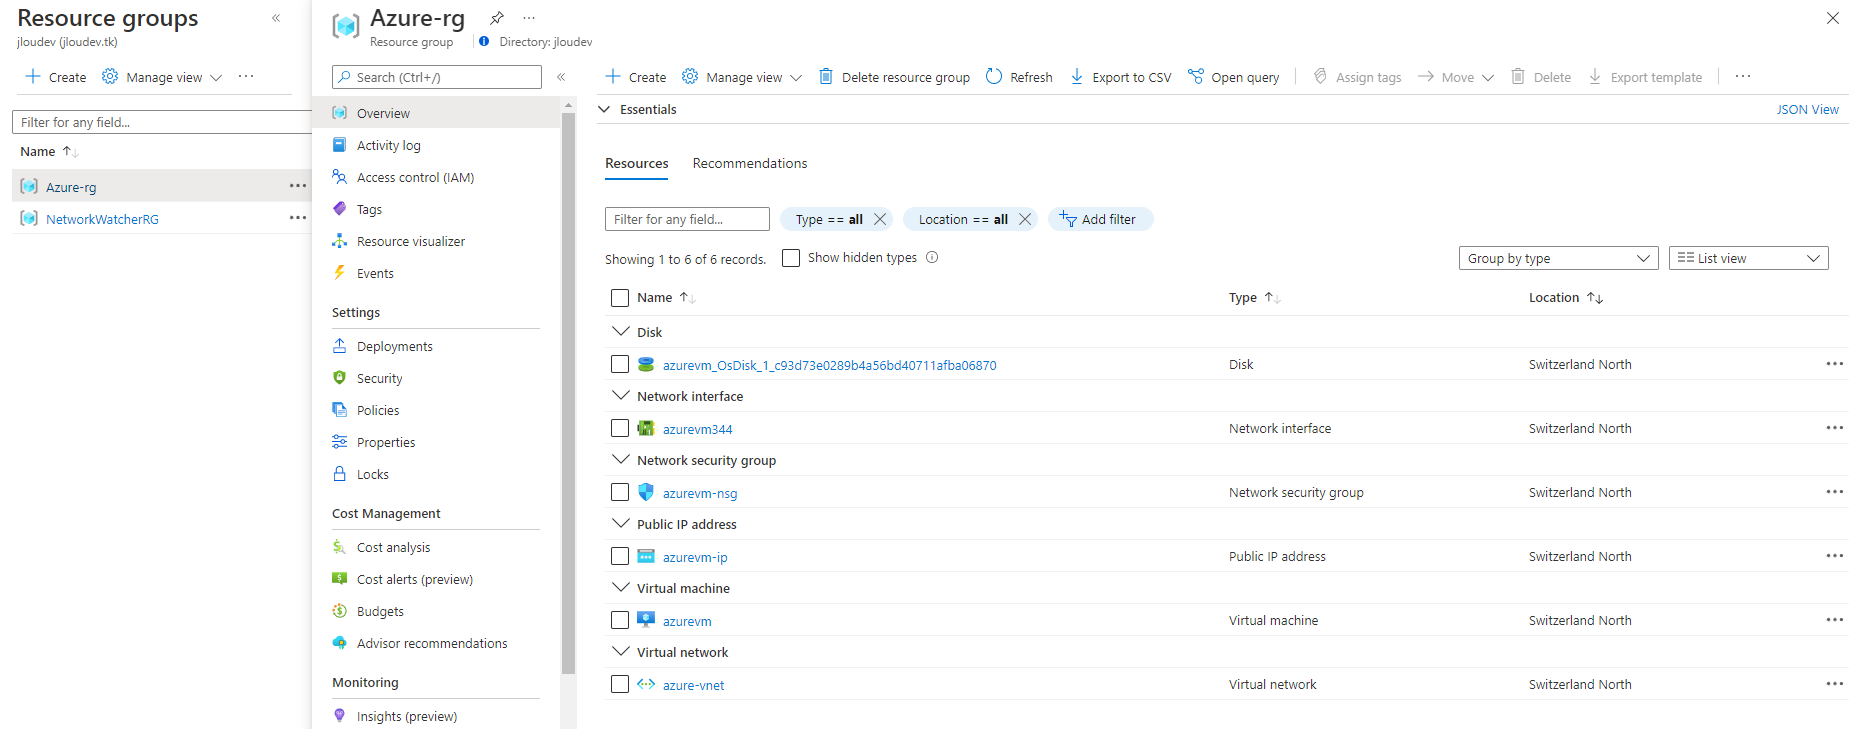
Task: Open Manage view dropdown in Azure-rg toolbar
Action: [x=742, y=77]
